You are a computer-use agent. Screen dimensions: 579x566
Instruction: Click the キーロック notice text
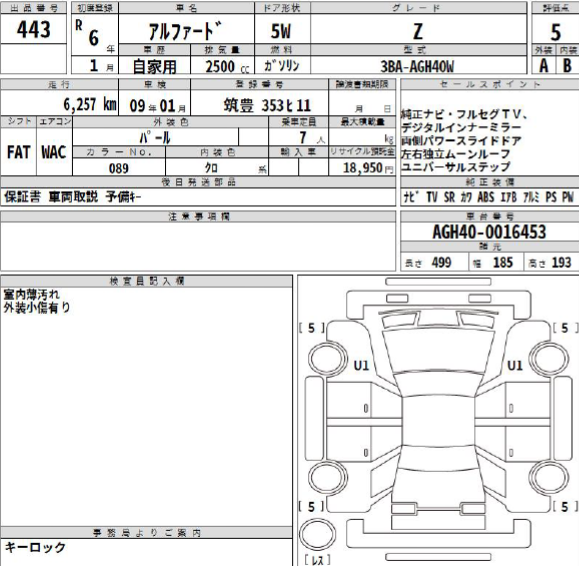35,547
